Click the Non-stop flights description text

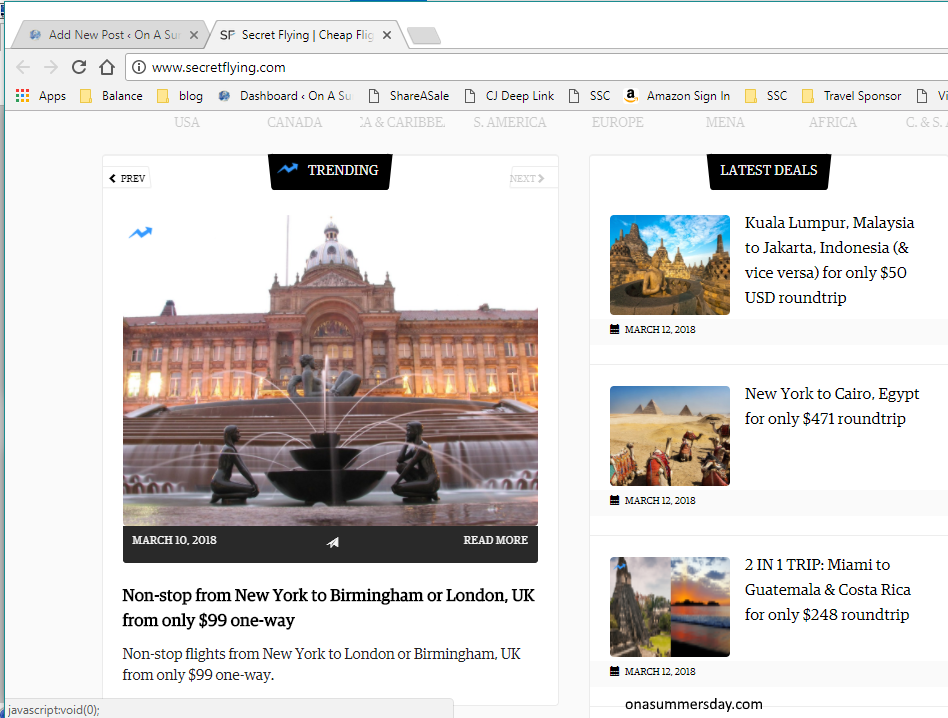pyautogui.click(x=321, y=664)
